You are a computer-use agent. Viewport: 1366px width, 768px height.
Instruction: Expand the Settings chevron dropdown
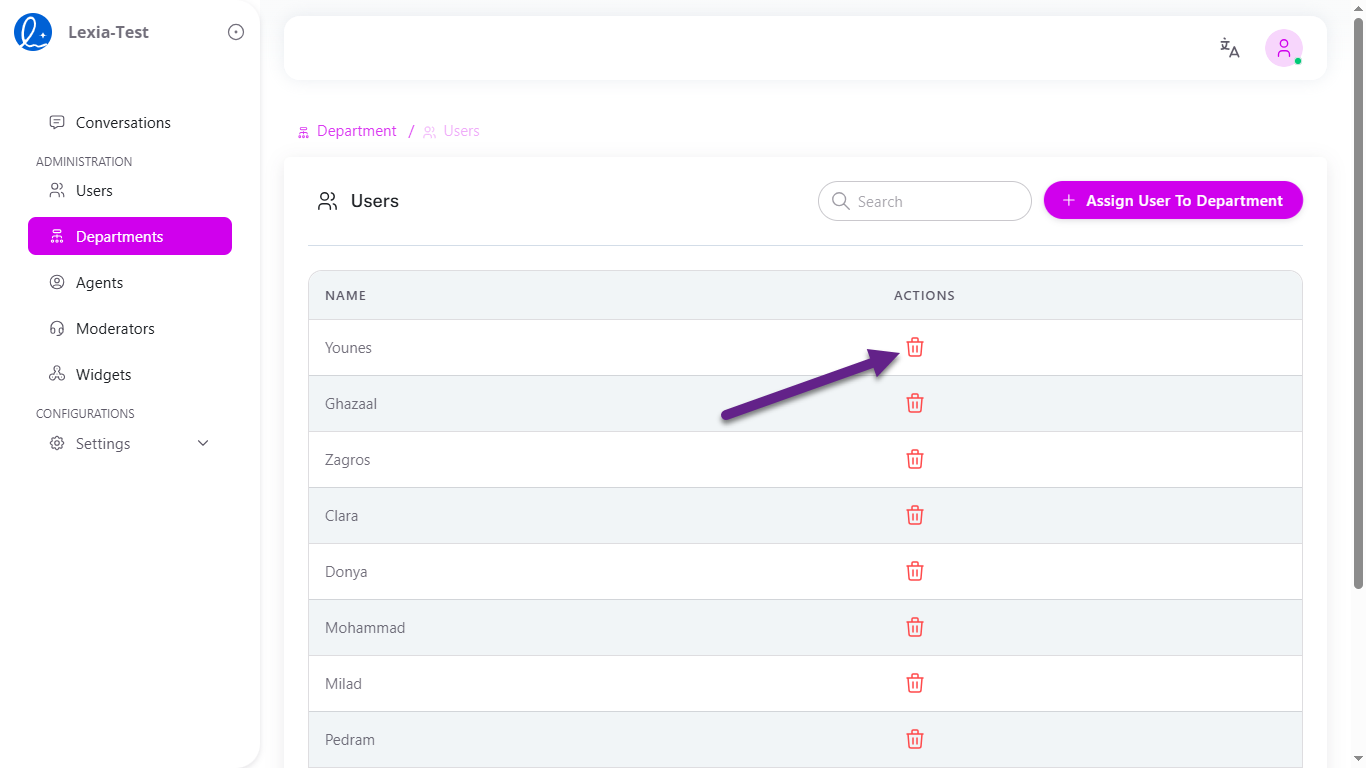pyautogui.click(x=203, y=443)
